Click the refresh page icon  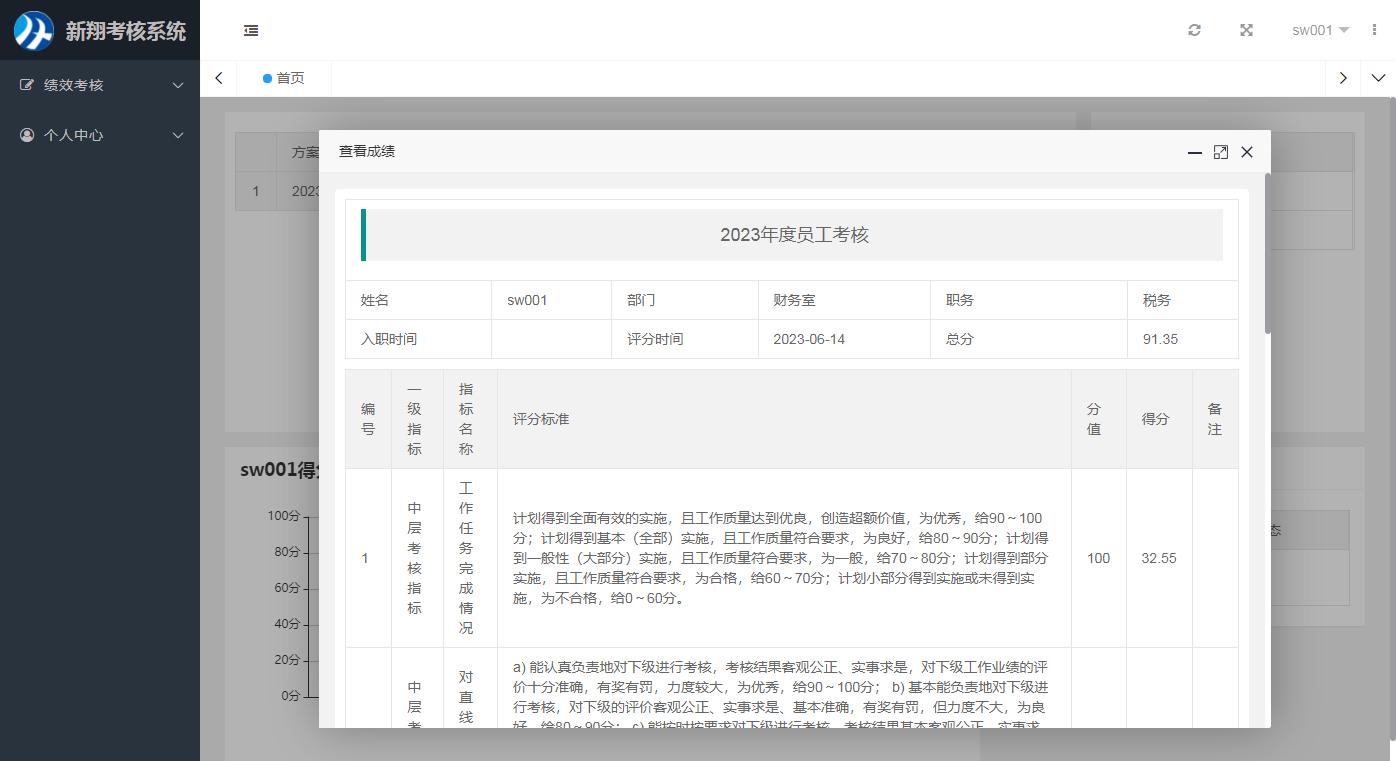click(x=1194, y=30)
